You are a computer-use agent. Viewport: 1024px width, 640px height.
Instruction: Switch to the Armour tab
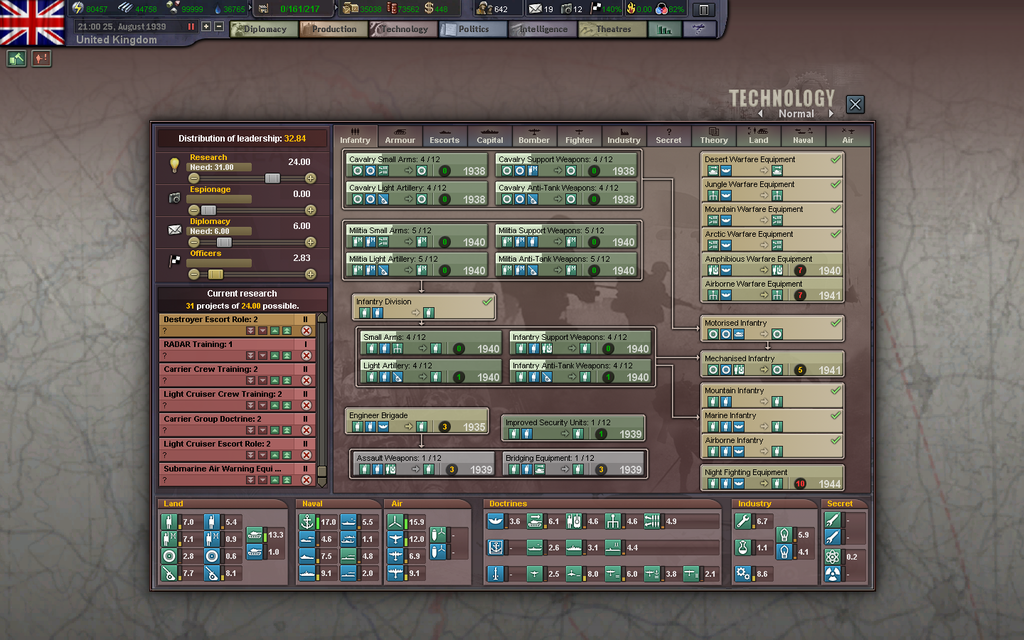[x=400, y=136]
